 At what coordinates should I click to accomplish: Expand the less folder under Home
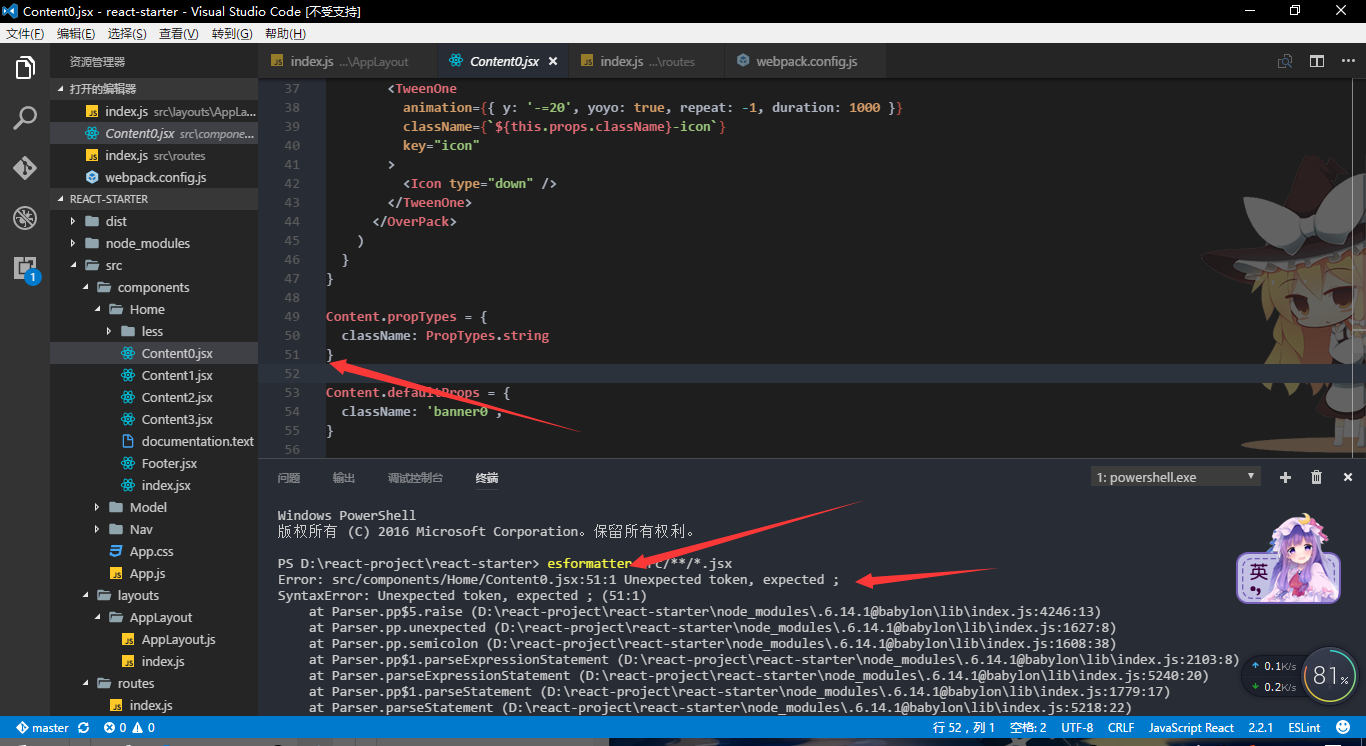click(x=109, y=332)
